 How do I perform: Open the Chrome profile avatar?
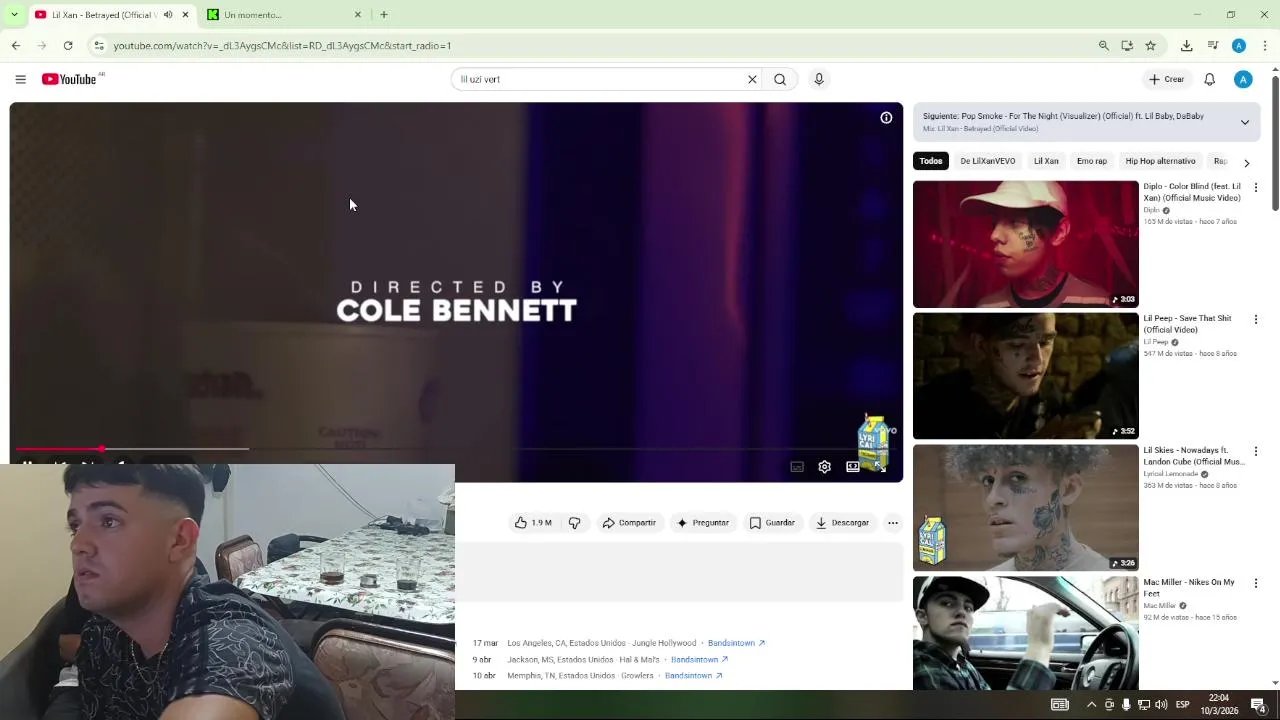(1239, 45)
